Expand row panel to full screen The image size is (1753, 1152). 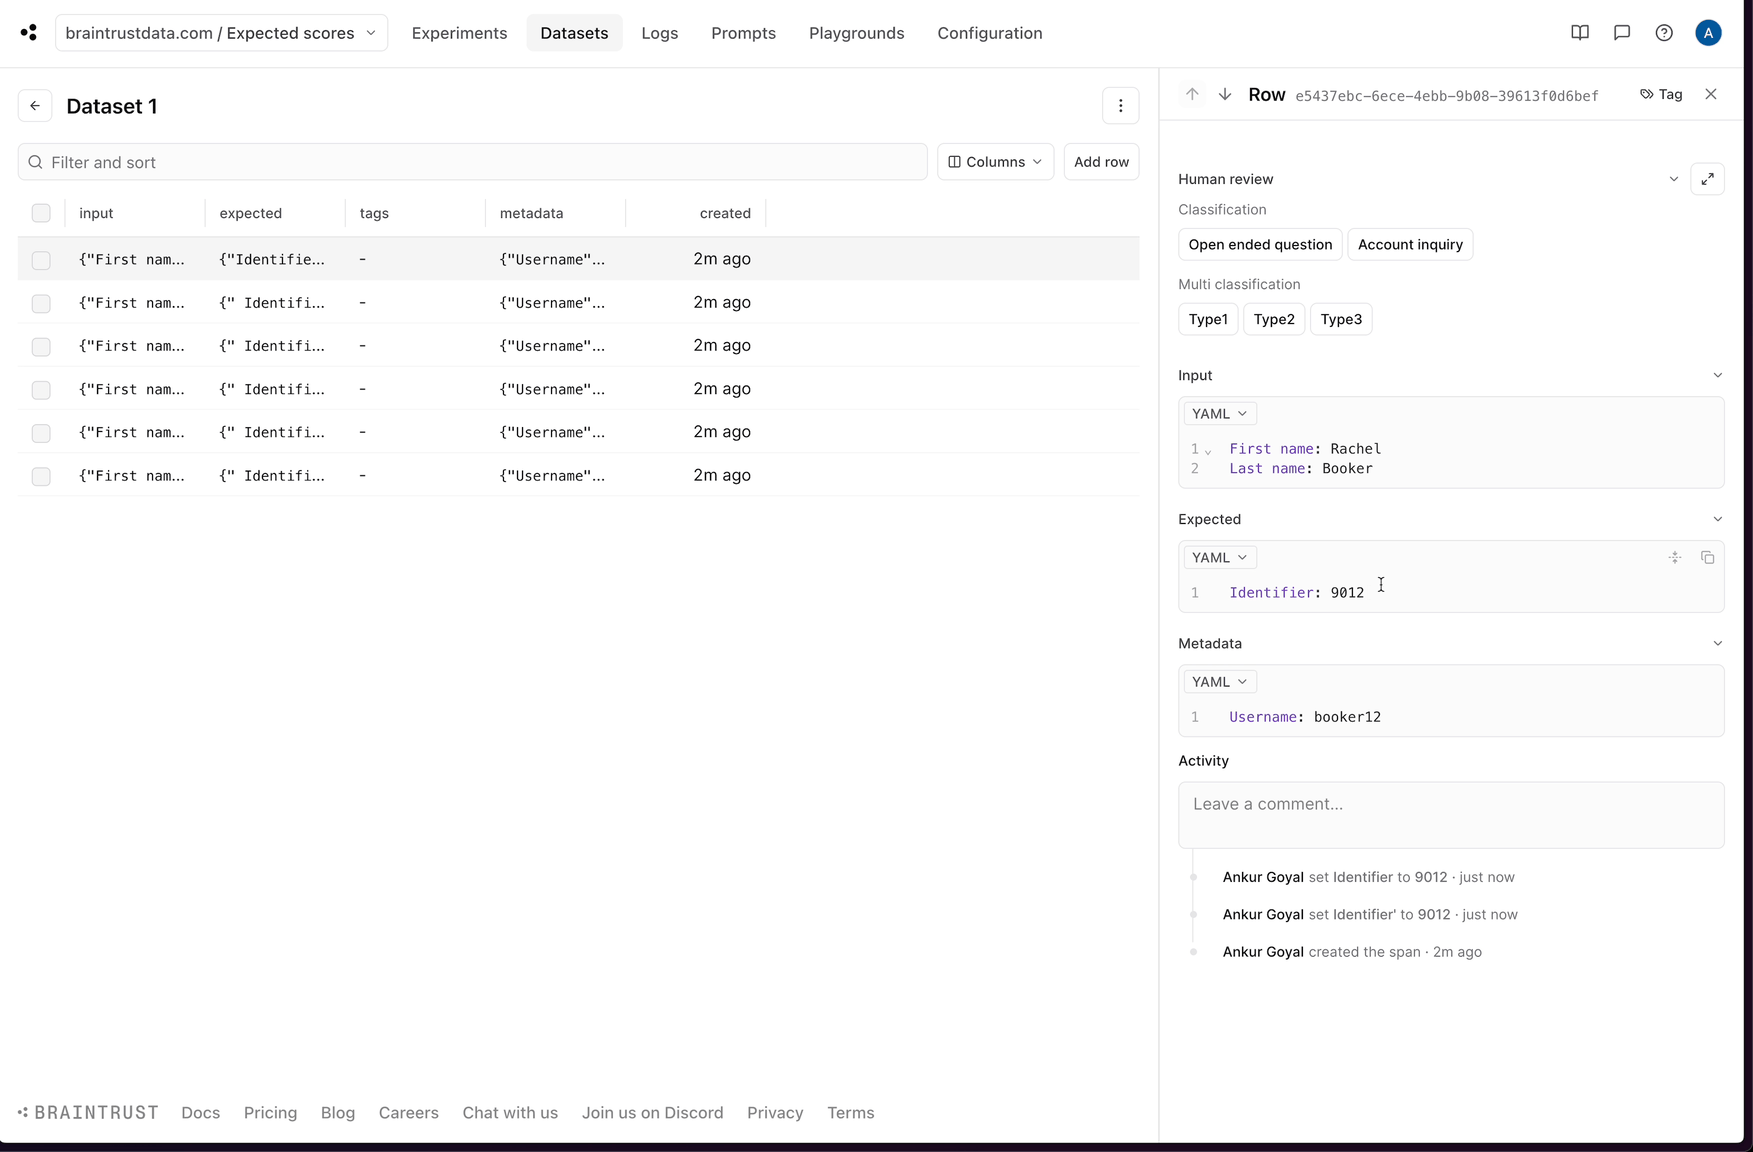pyautogui.click(x=1707, y=179)
